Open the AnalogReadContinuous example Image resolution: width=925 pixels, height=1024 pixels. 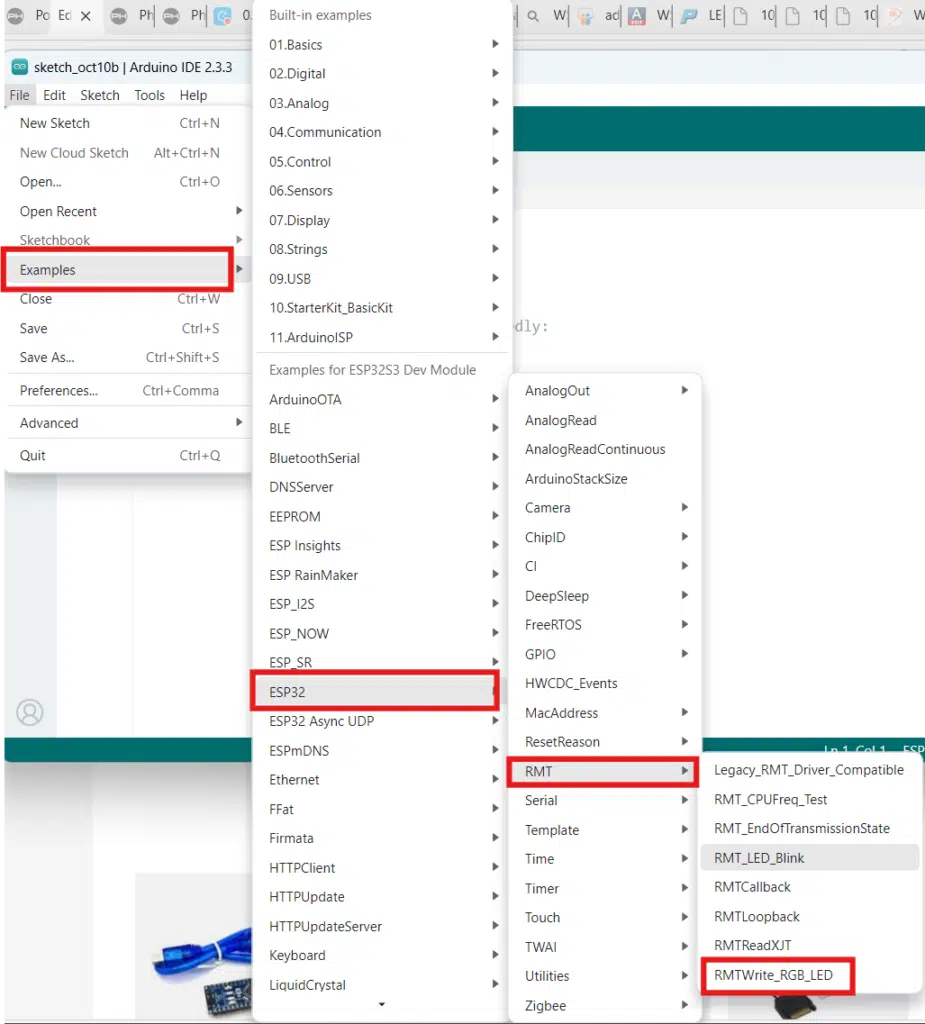point(605,449)
